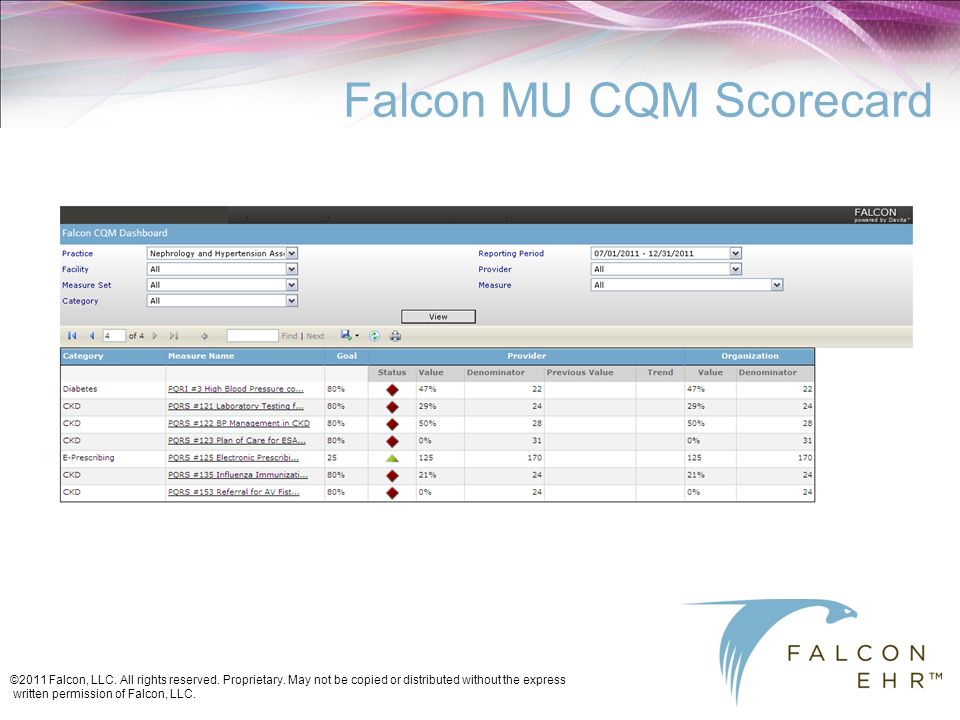Click the Provider column header
Screen dimensions: 960x720
[x=527, y=356]
